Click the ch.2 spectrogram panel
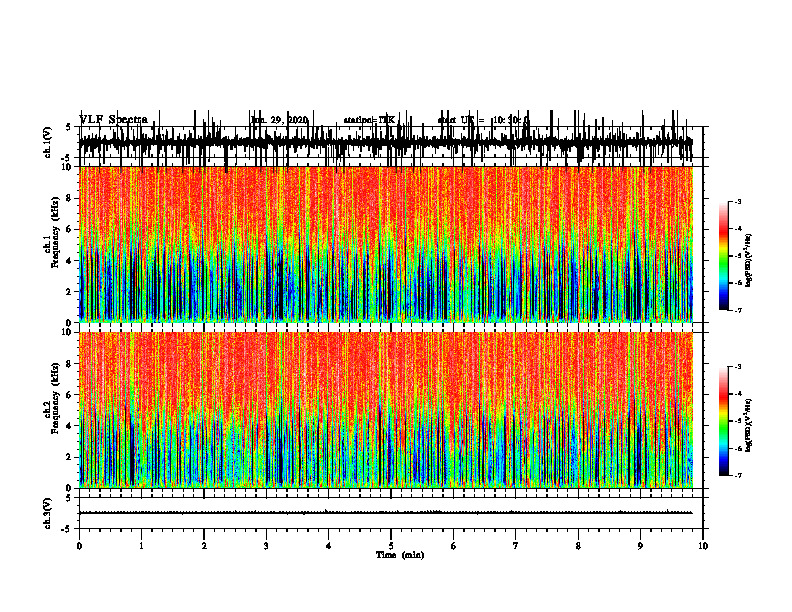 coord(386,410)
